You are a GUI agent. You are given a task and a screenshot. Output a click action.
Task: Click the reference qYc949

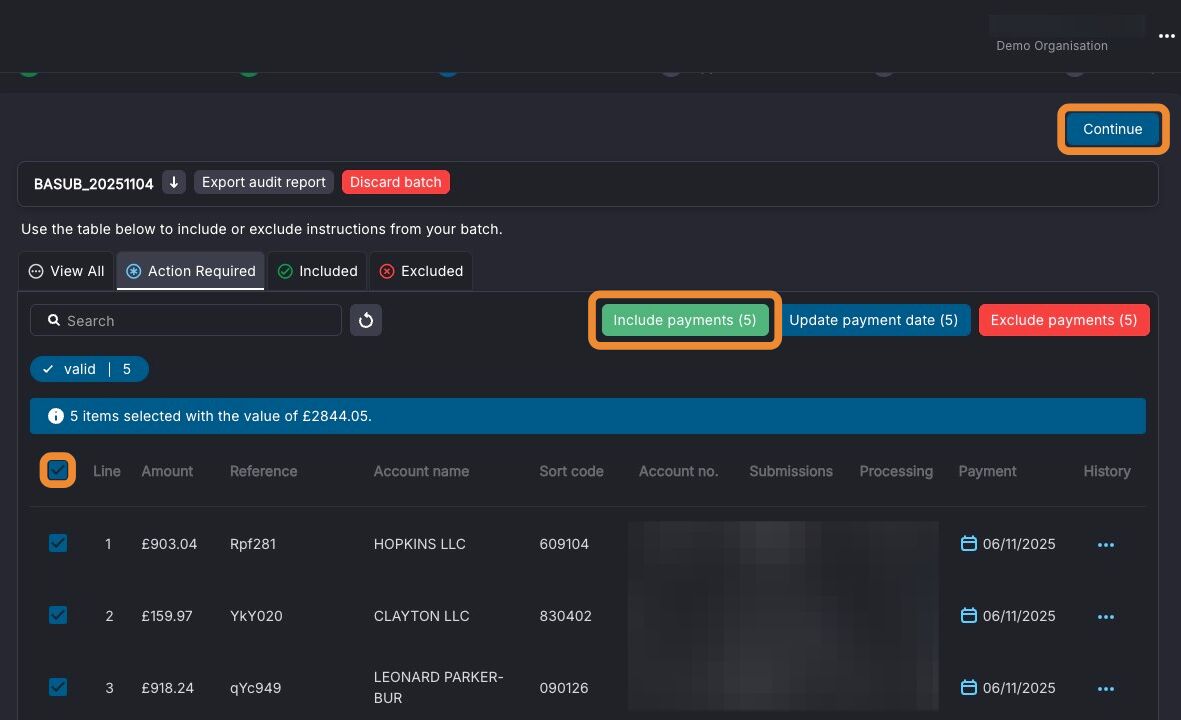[255, 688]
